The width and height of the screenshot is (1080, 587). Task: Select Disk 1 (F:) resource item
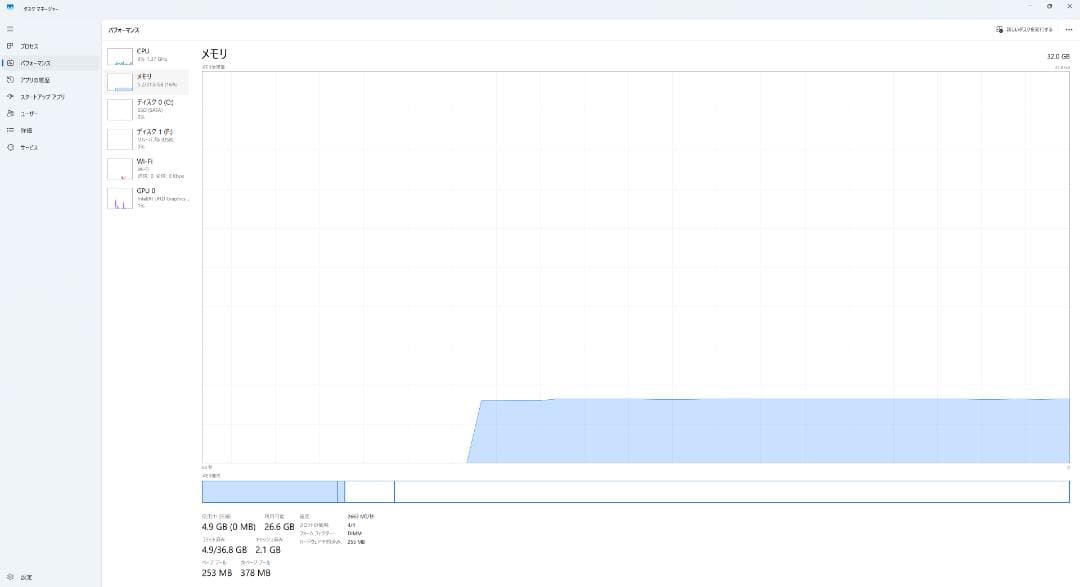[147, 138]
